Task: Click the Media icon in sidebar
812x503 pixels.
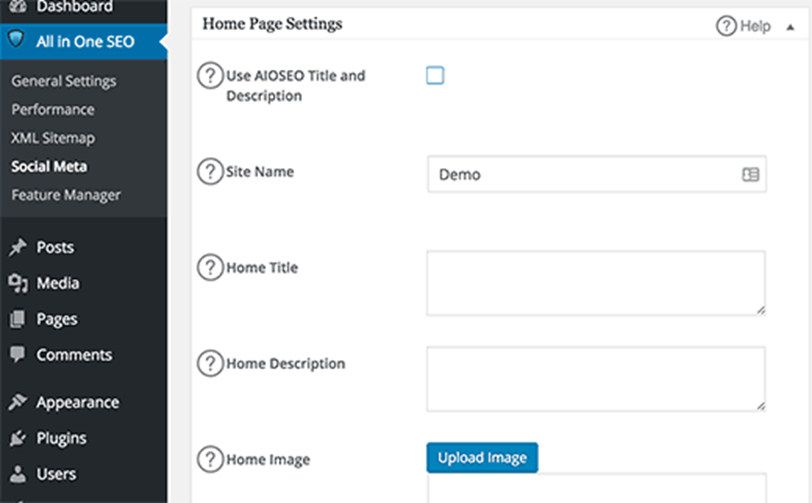Action: [x=18, y=283]
